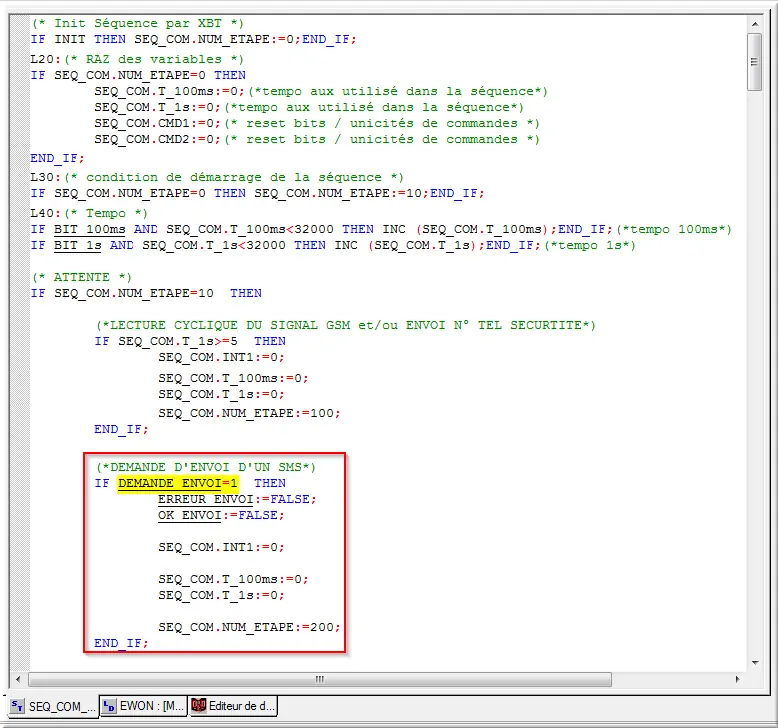This screenshot has height=728, width=778.
Task: Click the BIT_100ms variable
Action: pos(90,229)
